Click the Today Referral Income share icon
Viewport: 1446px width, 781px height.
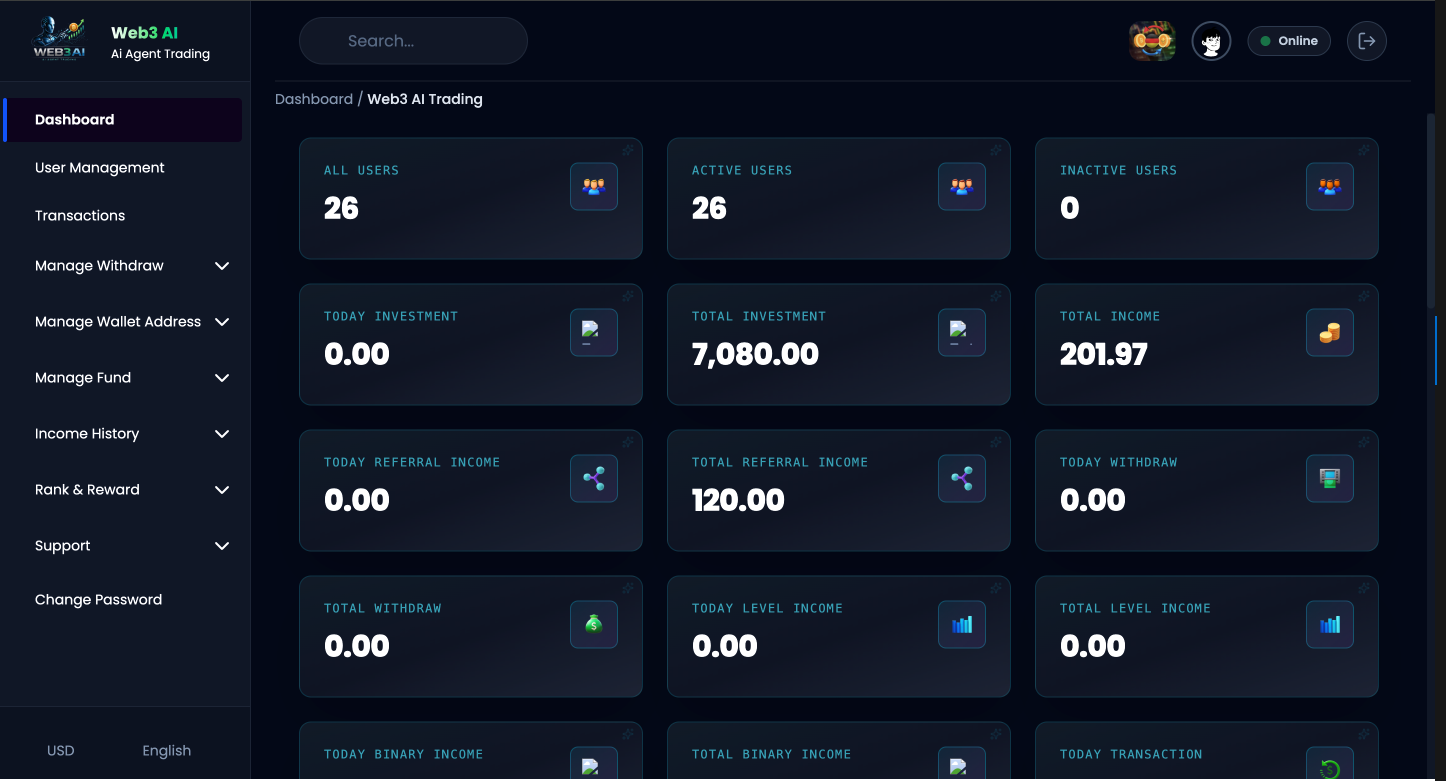coord(594,479)
